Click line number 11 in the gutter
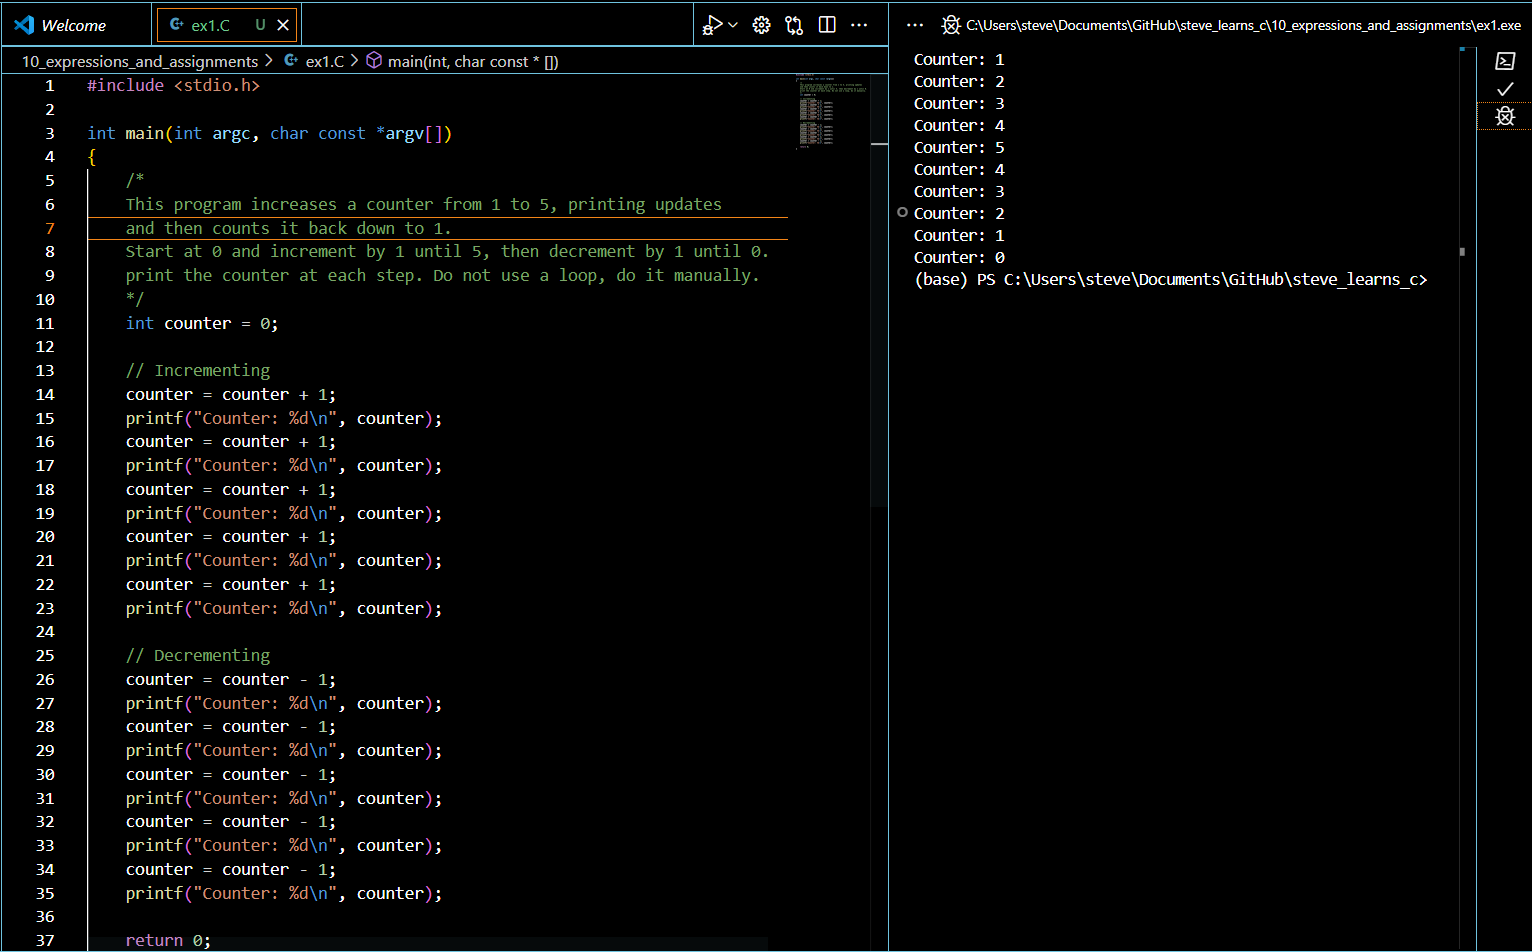This screenshot has height=952, width=1532. (x=45, y=323)
